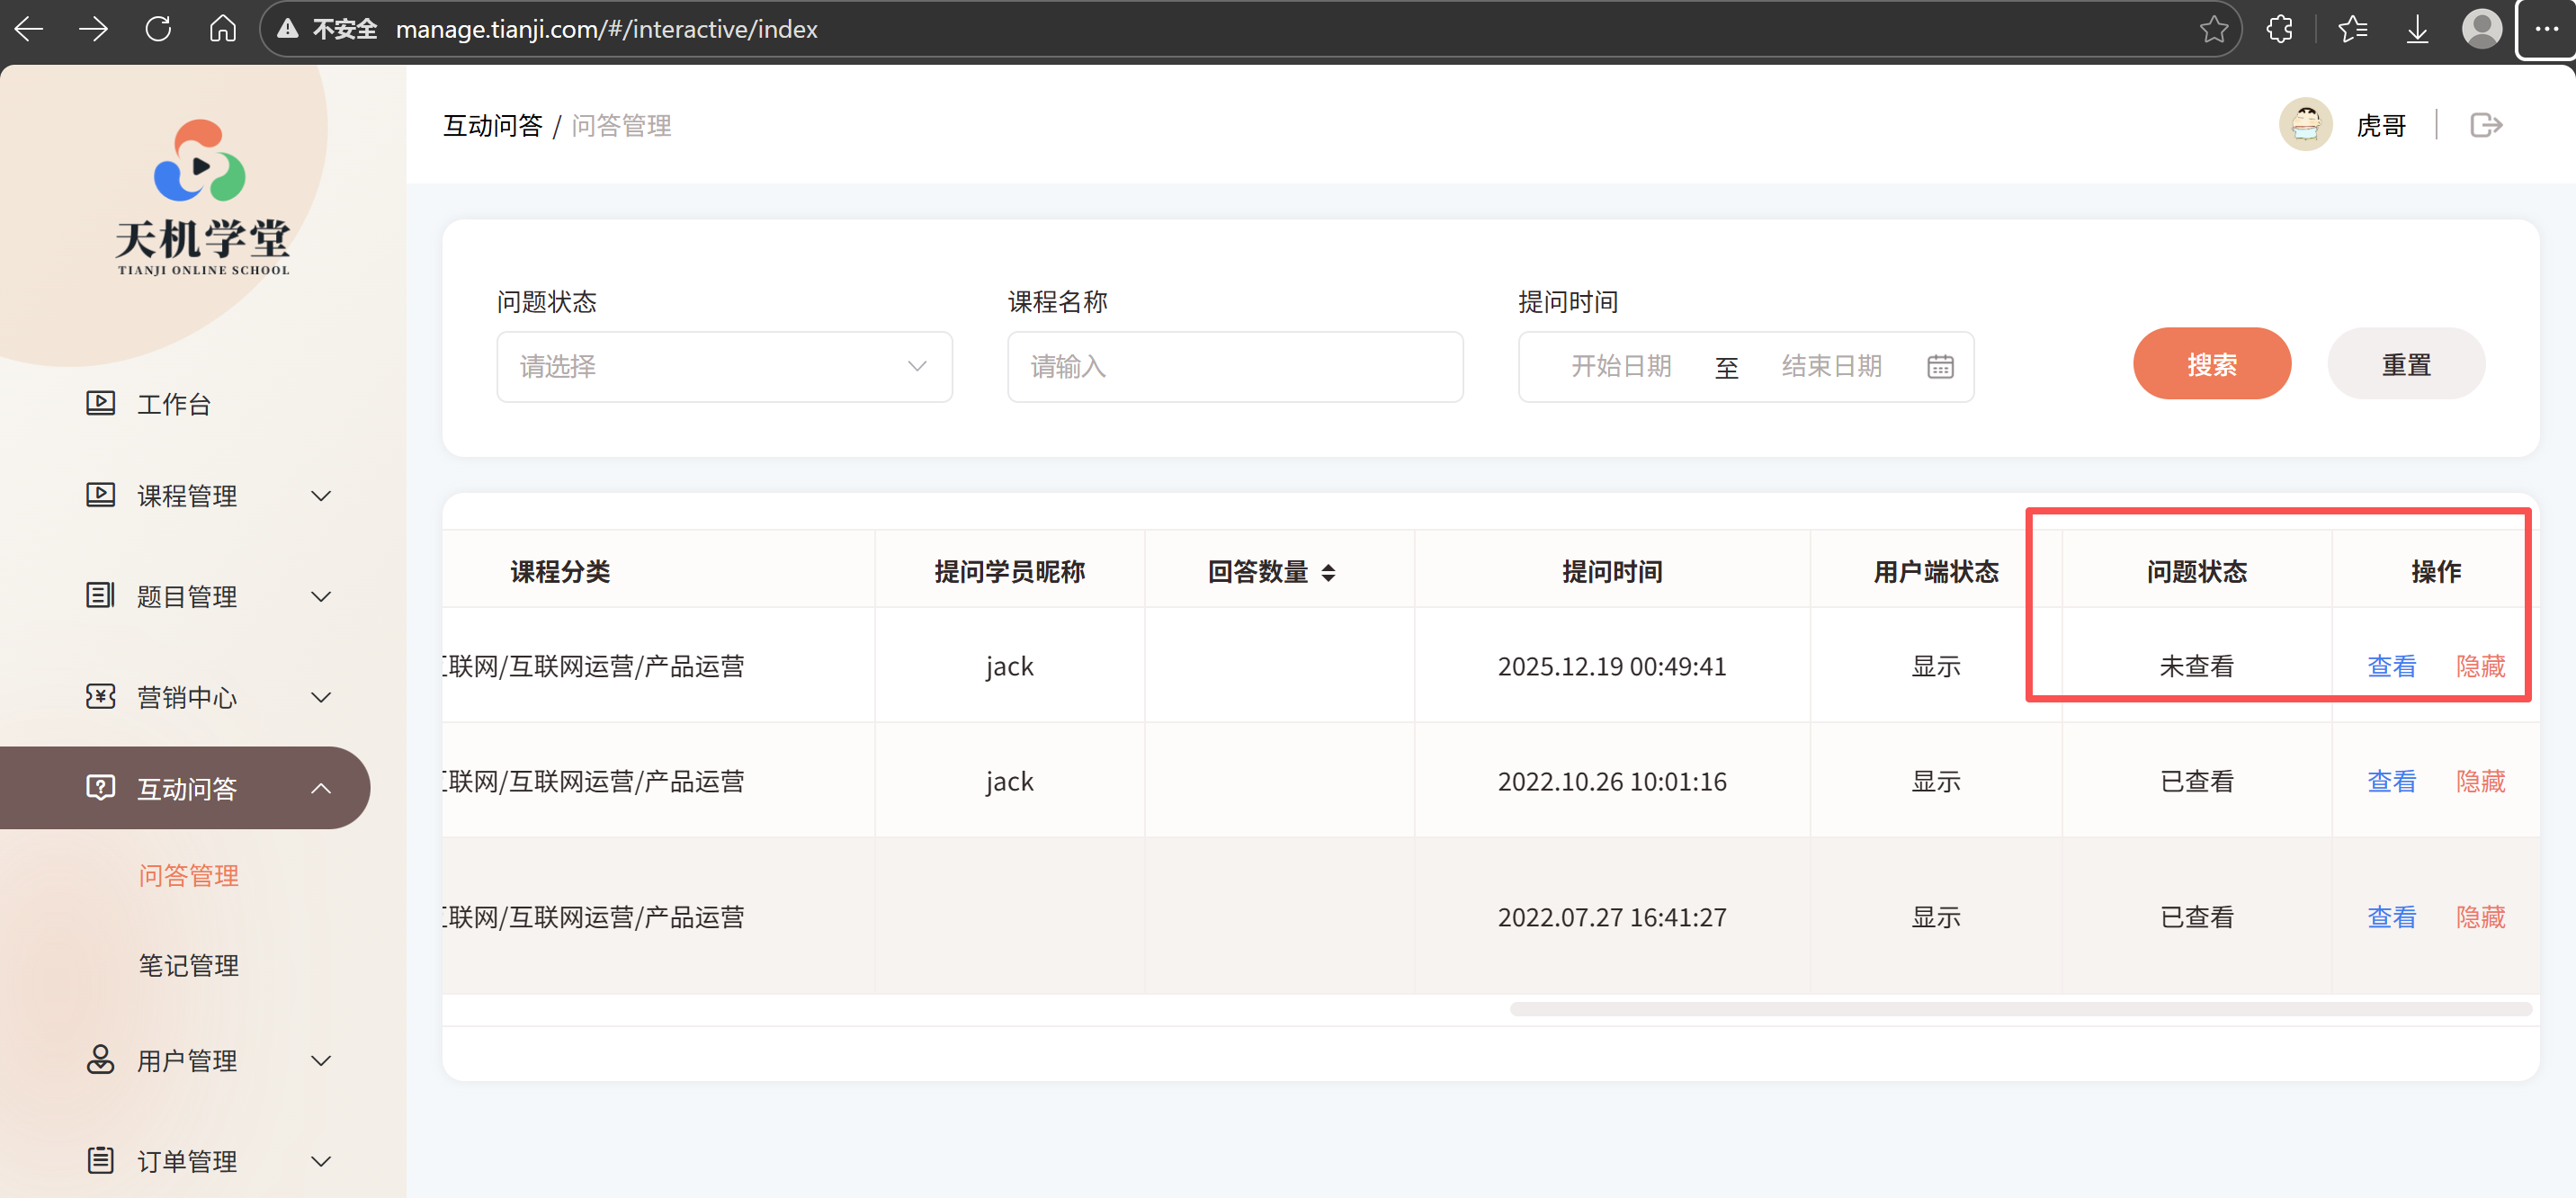View the 未查看 question via 查看 link
The image size is (2576, 1198).
pyautogui.click(x=2391, y=666)
